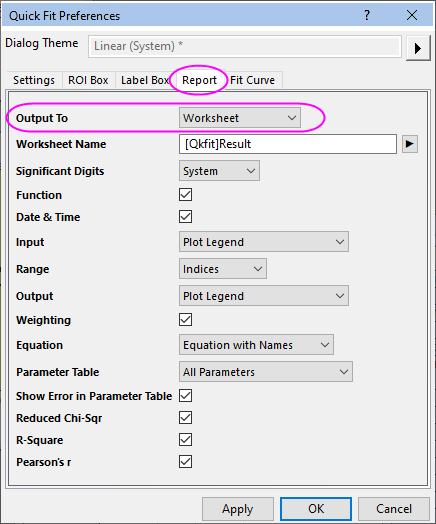Open the Parameter Table dropdown

[266, 372]
